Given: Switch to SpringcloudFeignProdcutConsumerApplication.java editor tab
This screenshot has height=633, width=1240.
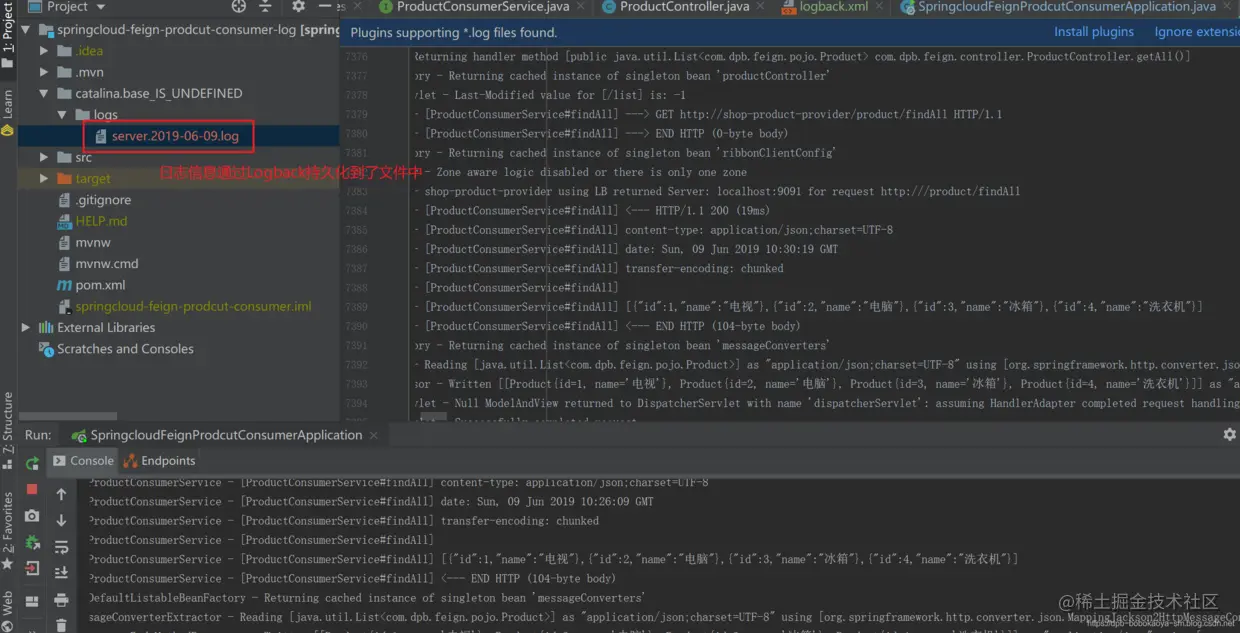Looking at the screenshot, I should [x=1058, y=7].
